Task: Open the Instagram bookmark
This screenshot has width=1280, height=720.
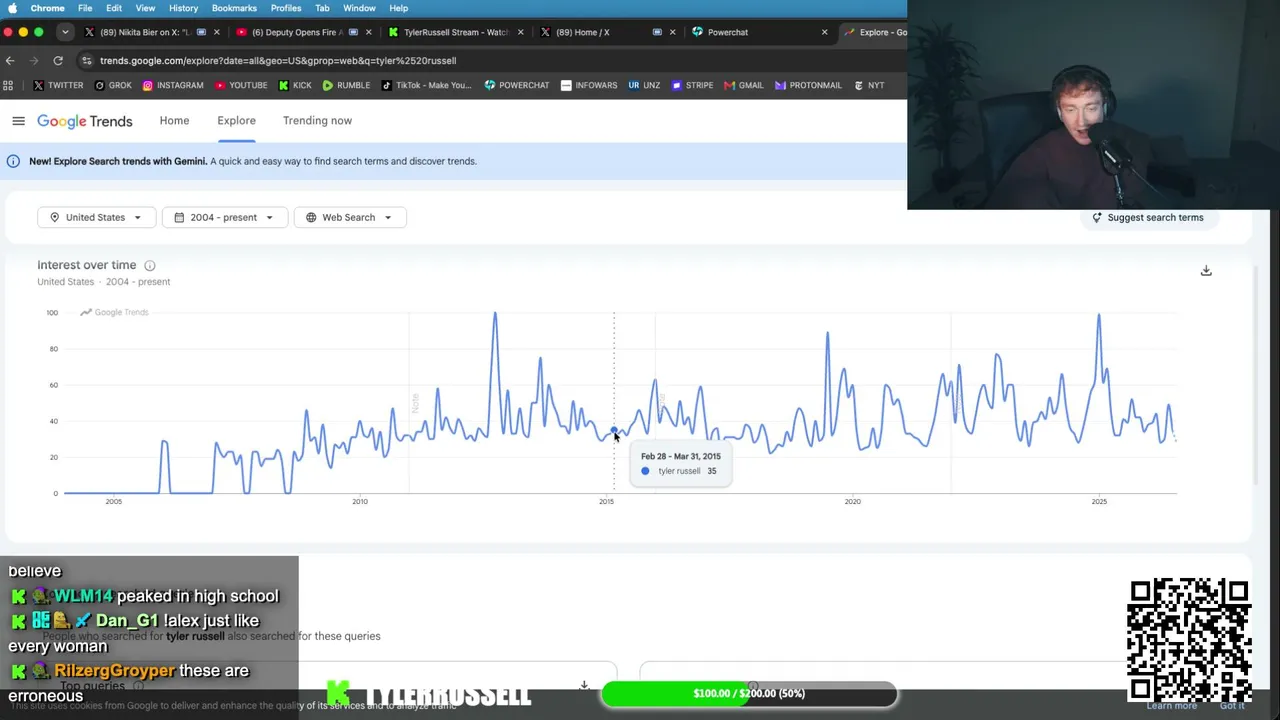Action: pos(173,85)
